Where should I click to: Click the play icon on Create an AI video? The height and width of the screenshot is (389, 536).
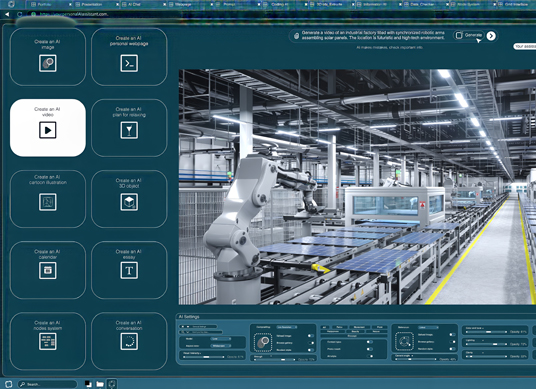point(48,130)
